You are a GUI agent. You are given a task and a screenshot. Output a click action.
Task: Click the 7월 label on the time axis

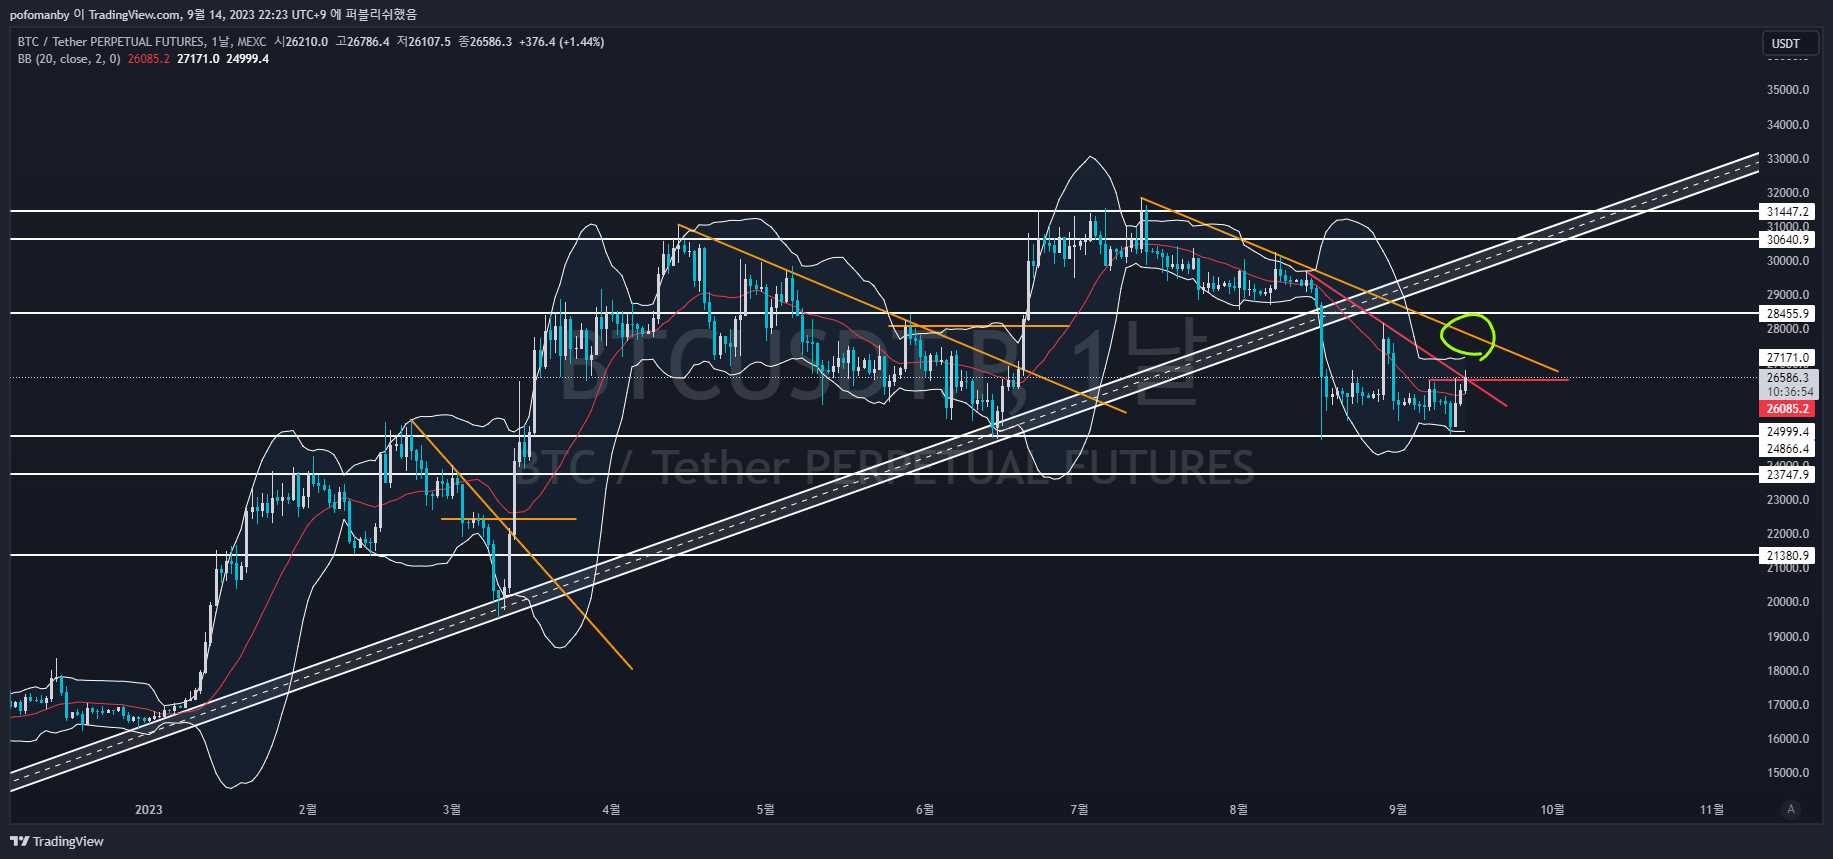coord(1079,810)
